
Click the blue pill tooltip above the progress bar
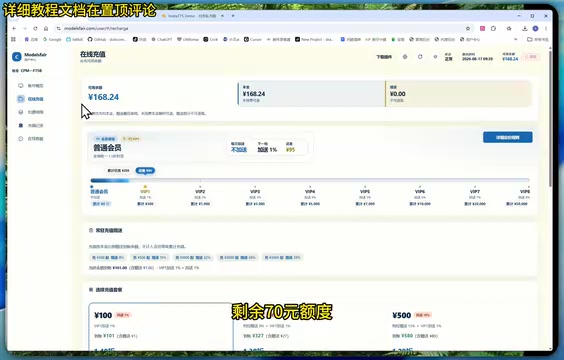(145, 170)
